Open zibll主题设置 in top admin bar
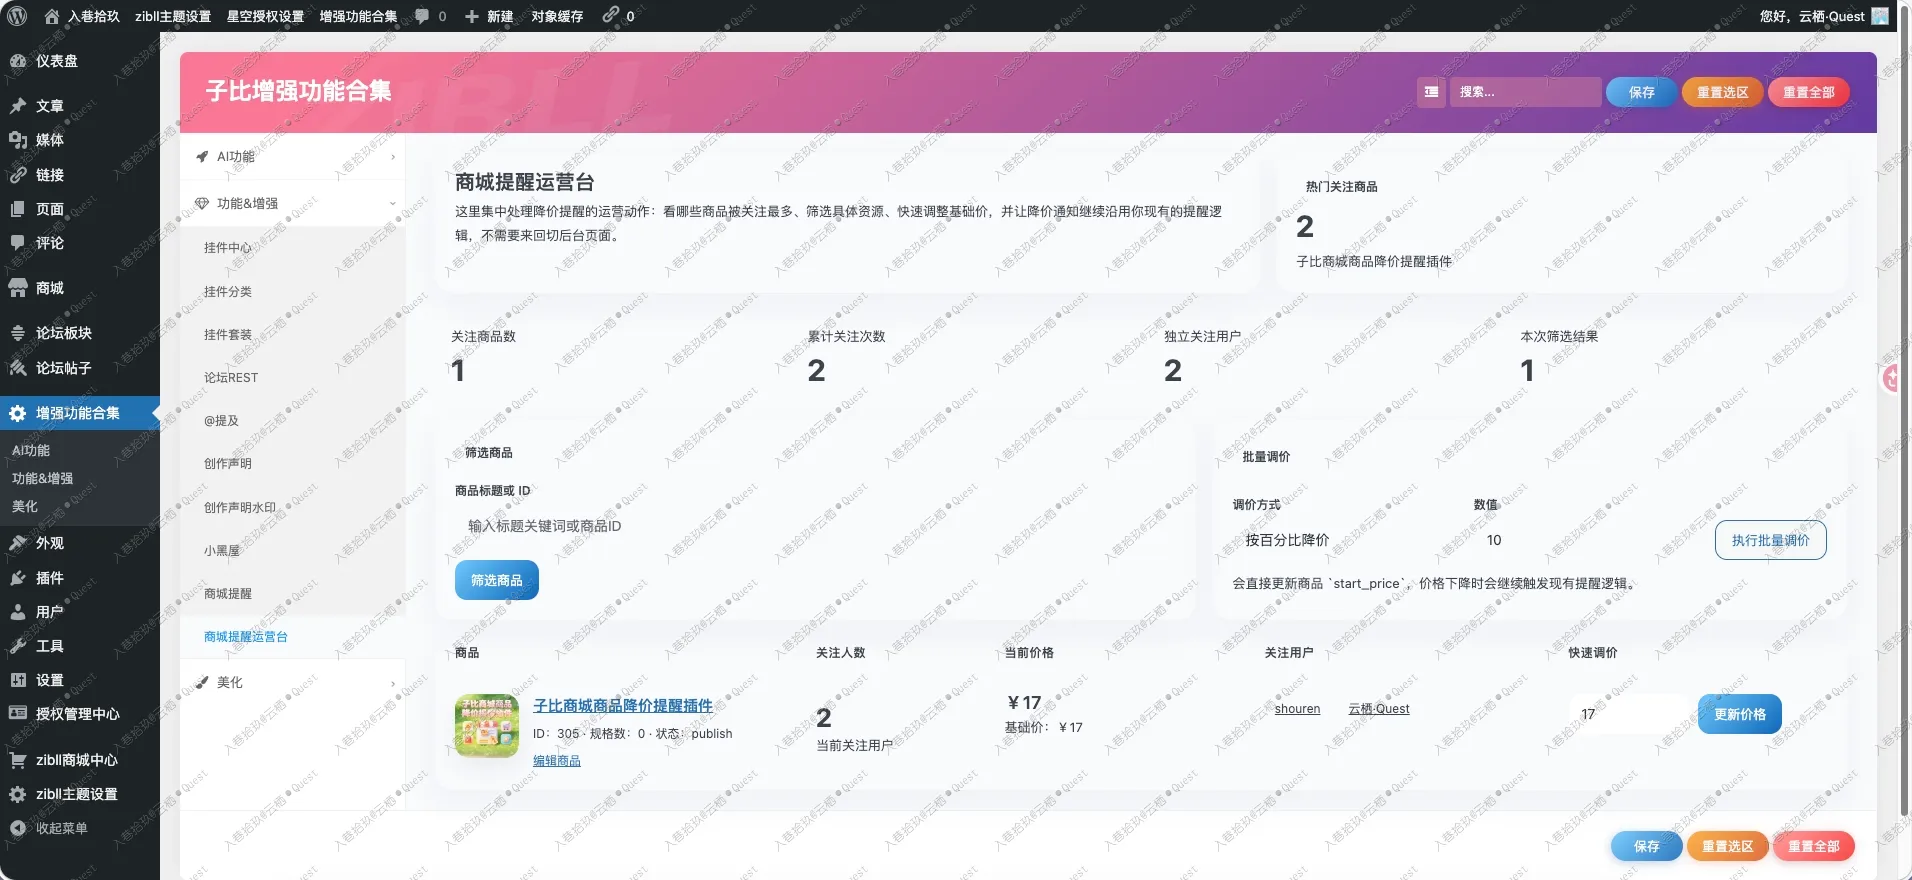Image resolution: width=1912 pixels, height=880 pixels. click(x=173, y=16)
